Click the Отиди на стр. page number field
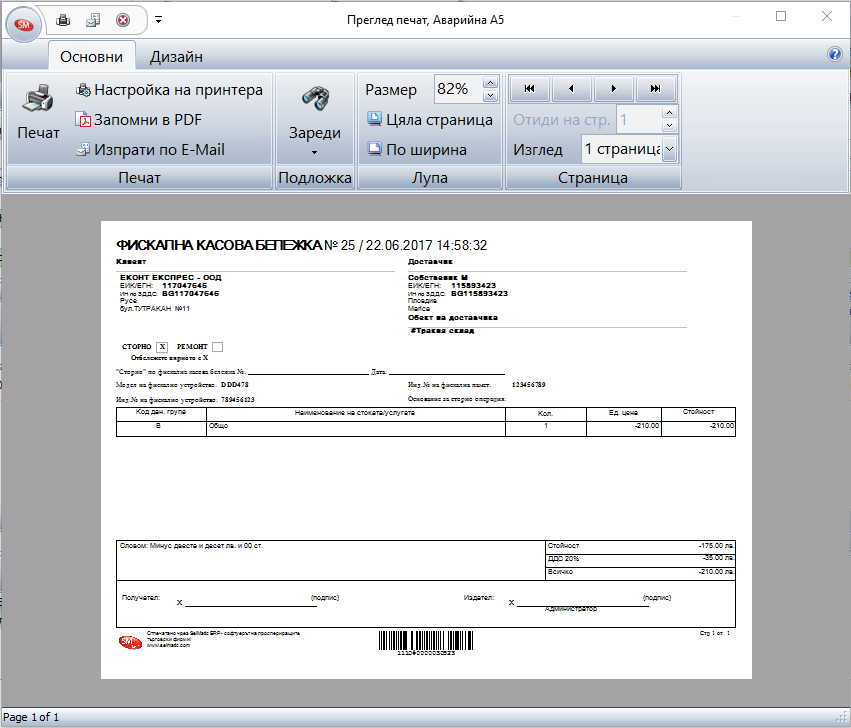This screenshot has height=728, width=851. 639,119
